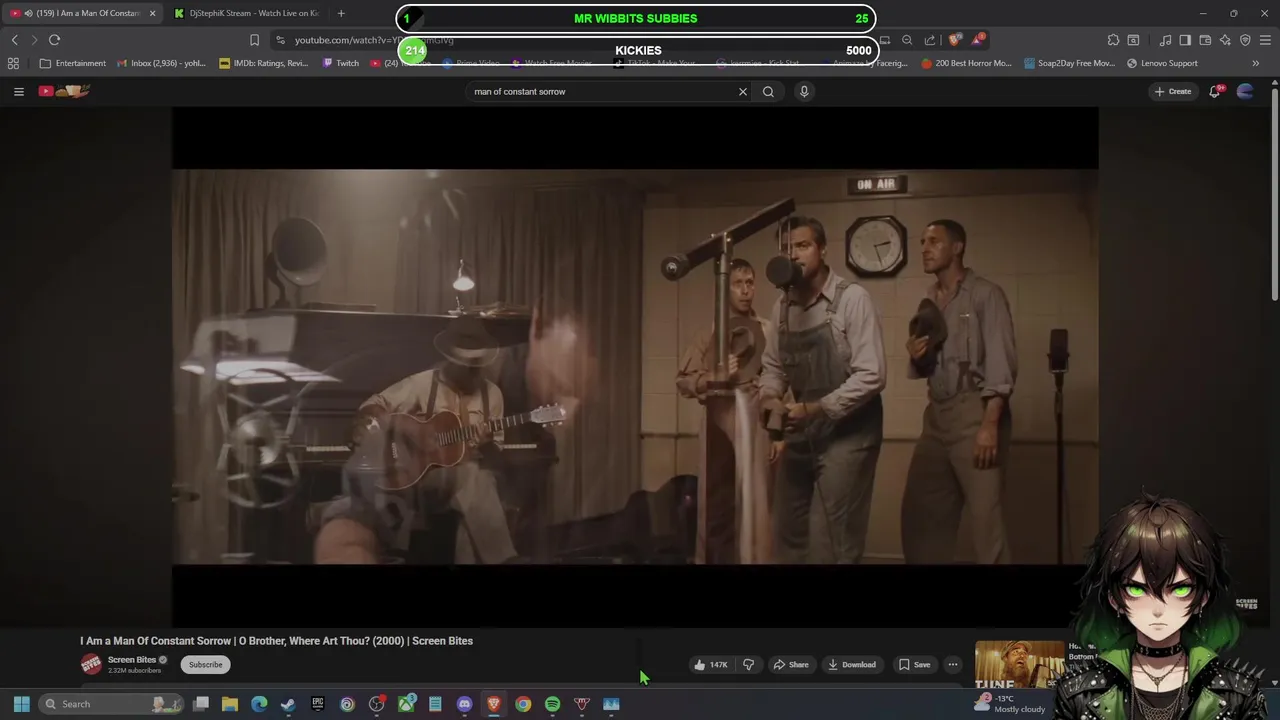Close the YouTube tab
This screenshot has width=1280, height=720.
coord(152,13)
